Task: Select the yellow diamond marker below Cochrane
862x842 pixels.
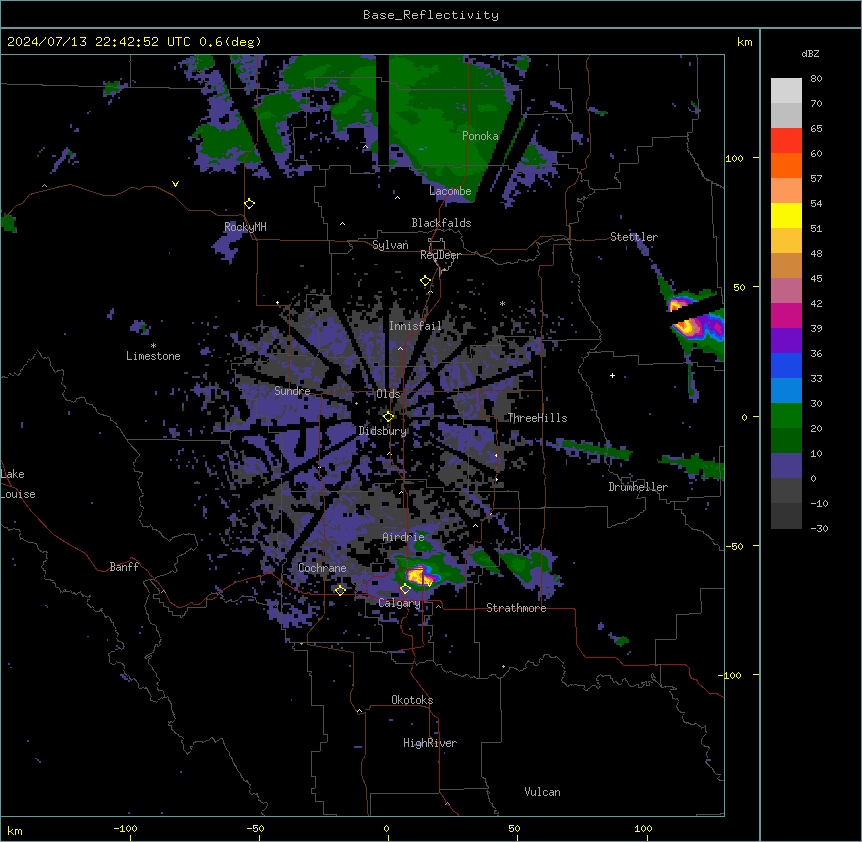Action: [x=340, y=590]
